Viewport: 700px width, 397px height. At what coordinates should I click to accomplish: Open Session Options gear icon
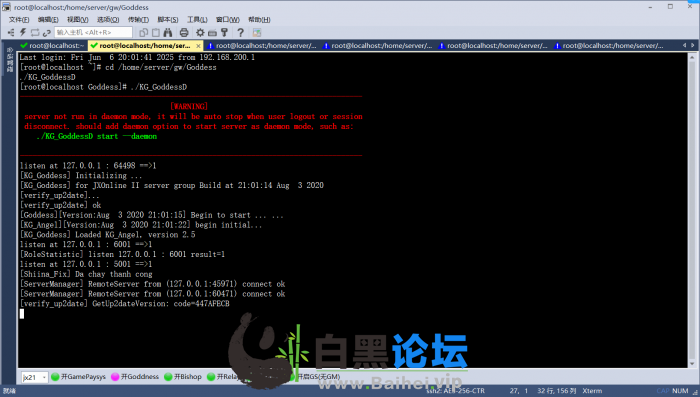tap(200, 32)
